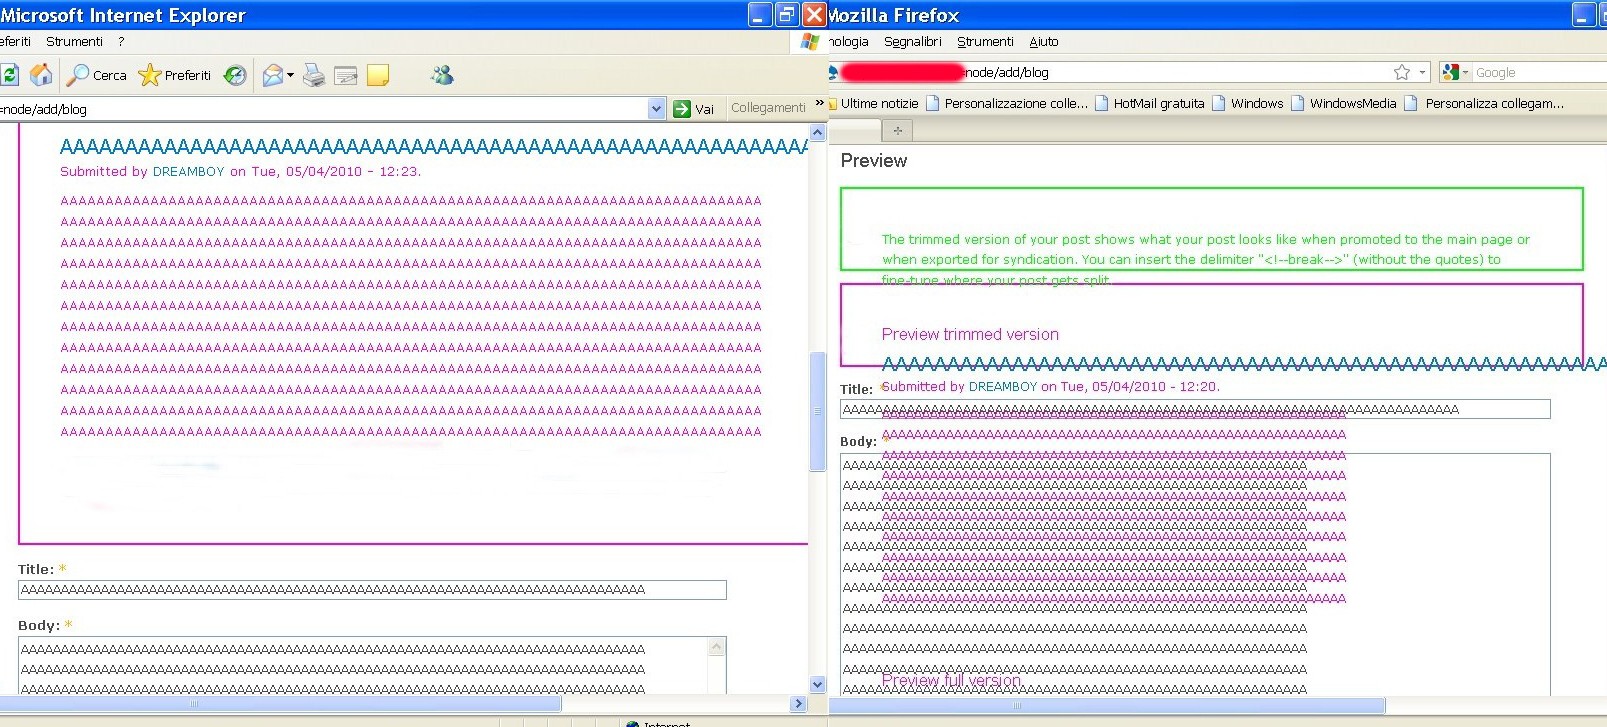Screen dimensions: 1607x727
Task: Click IE horizontal scrollbar right arrow
Action: coord(798,704)
